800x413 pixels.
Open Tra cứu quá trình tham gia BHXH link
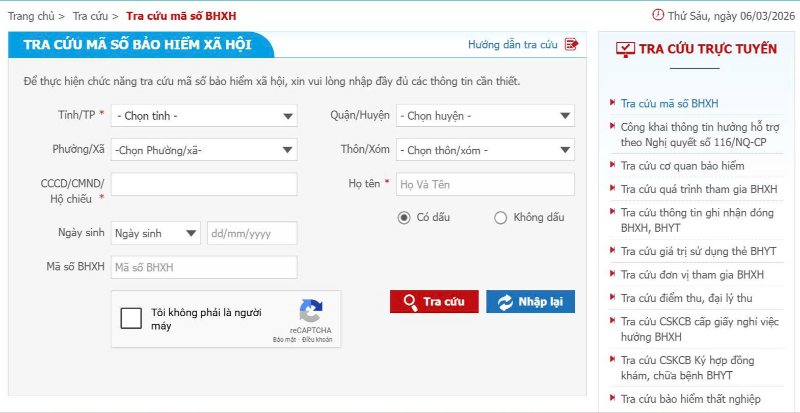(x=699, y=189)
